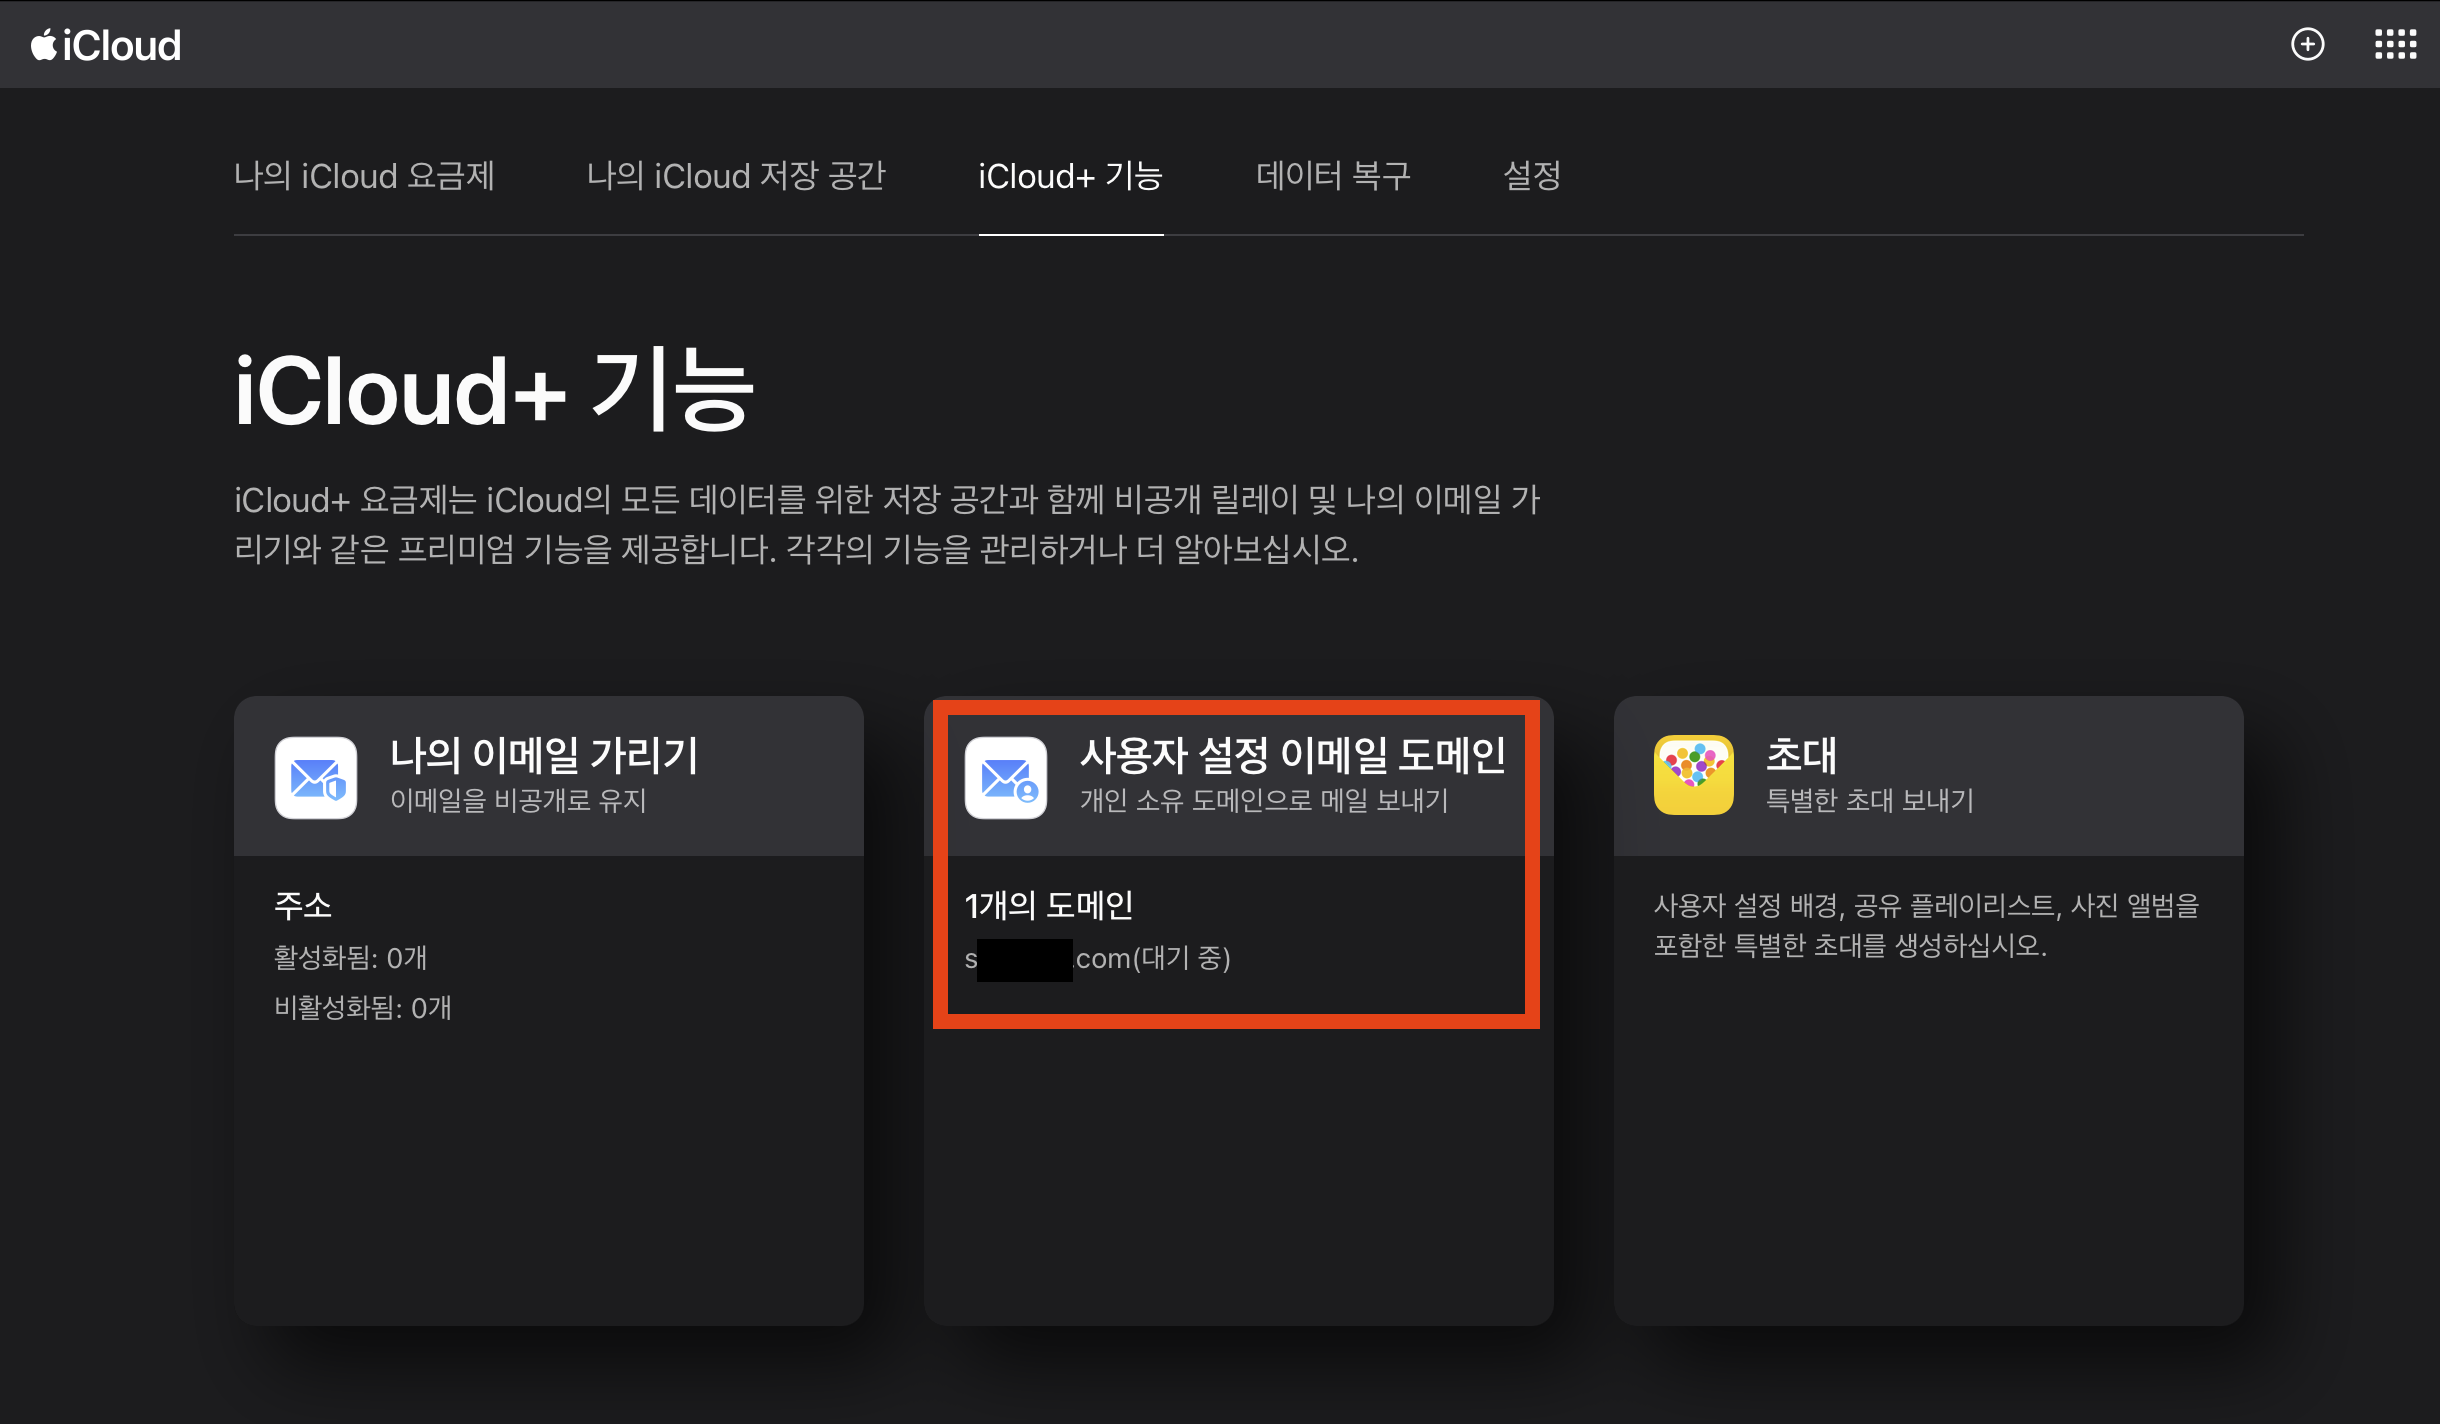Click the 1개의 도메인 heading
Viewport: 2440px width, 1424px height.
coord(1049,905)
